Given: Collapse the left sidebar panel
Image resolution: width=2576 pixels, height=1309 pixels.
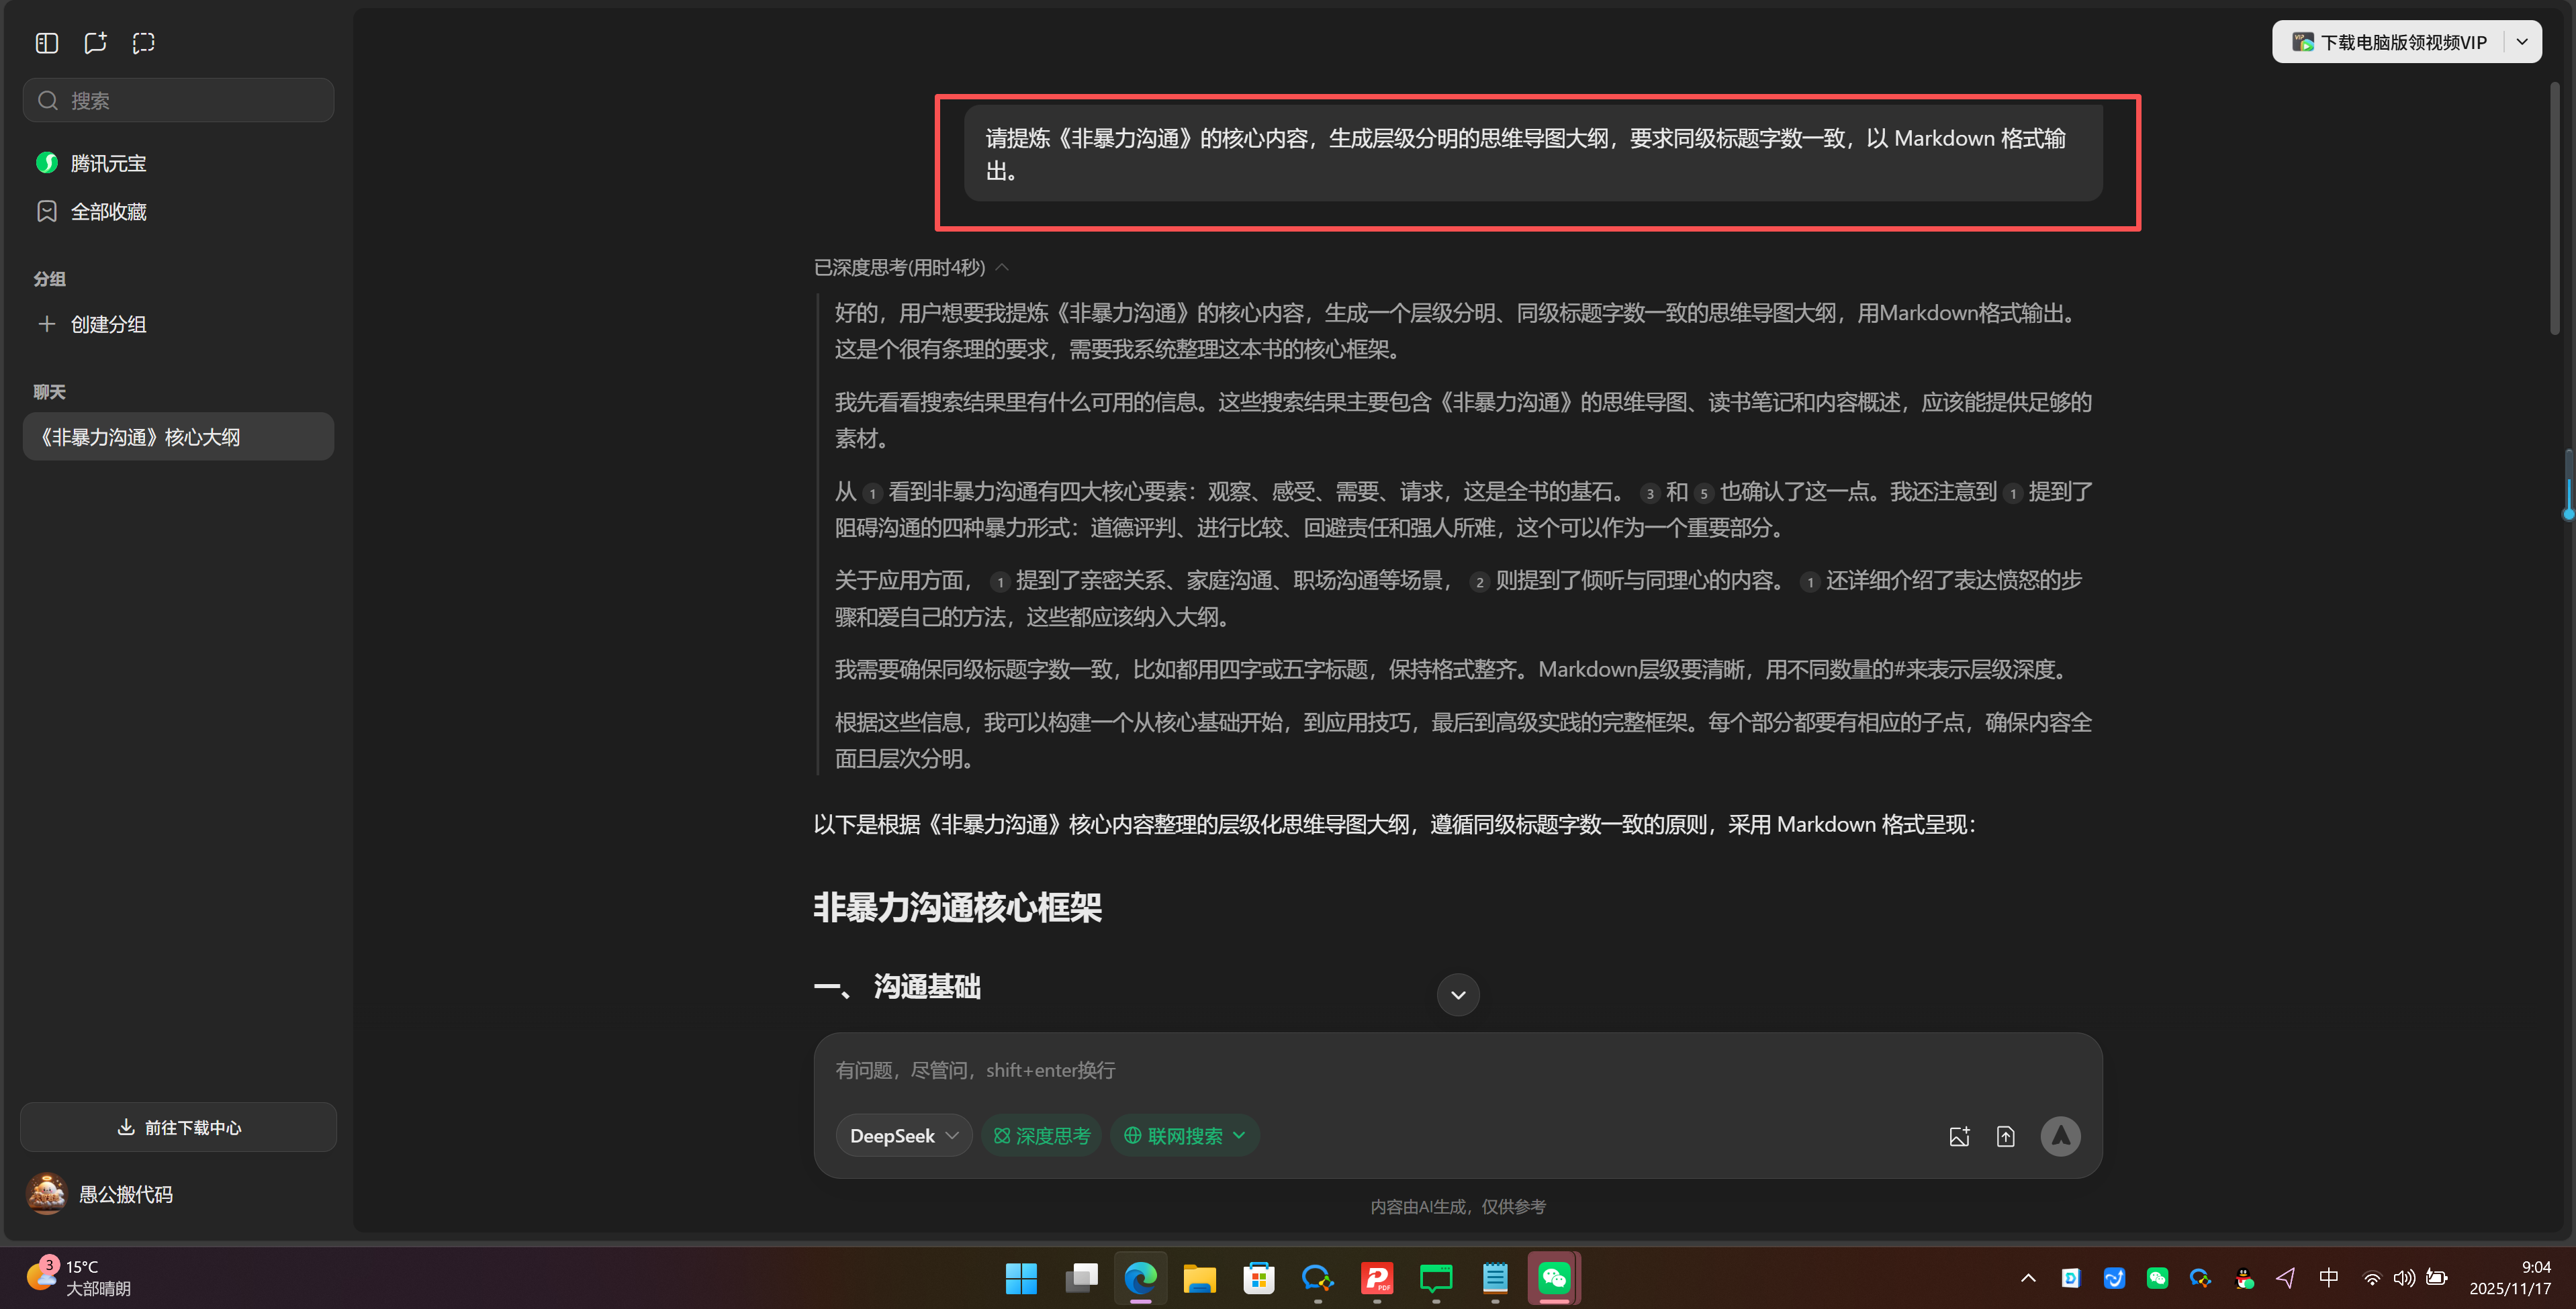Looking at the screenshot, I should coord(46,42).
